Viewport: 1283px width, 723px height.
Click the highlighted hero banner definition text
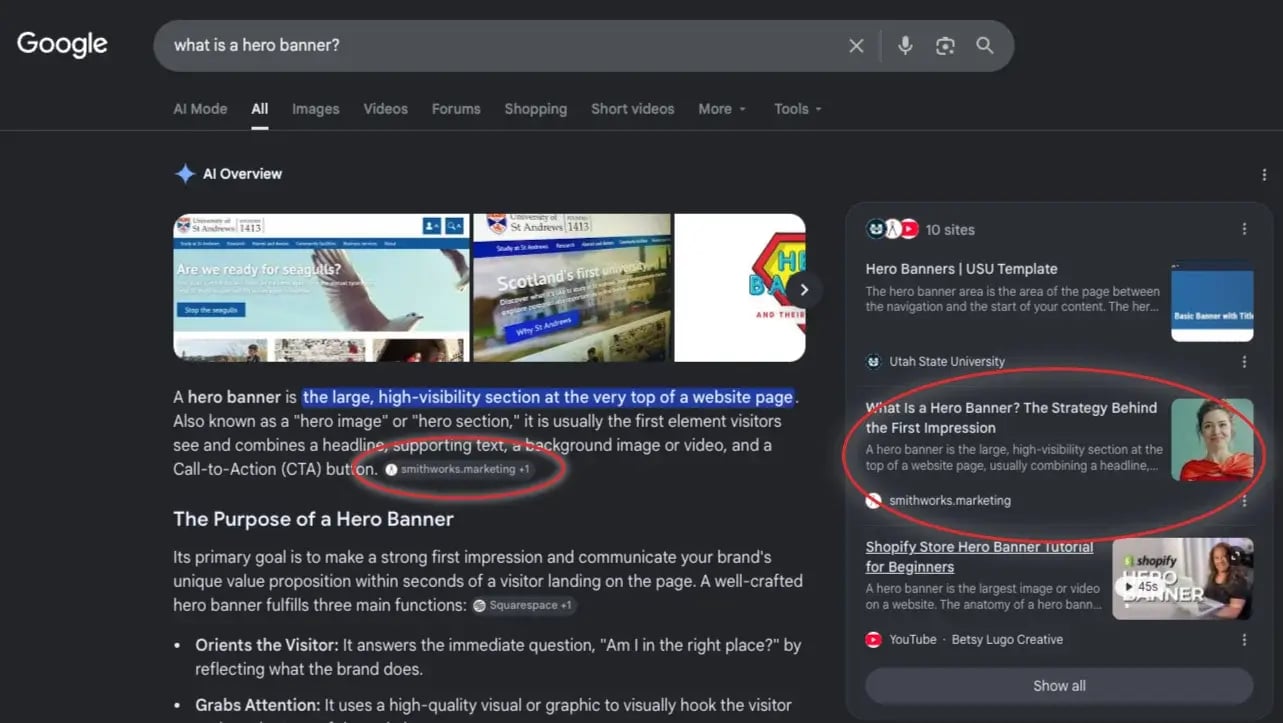[x=548, y=397]
